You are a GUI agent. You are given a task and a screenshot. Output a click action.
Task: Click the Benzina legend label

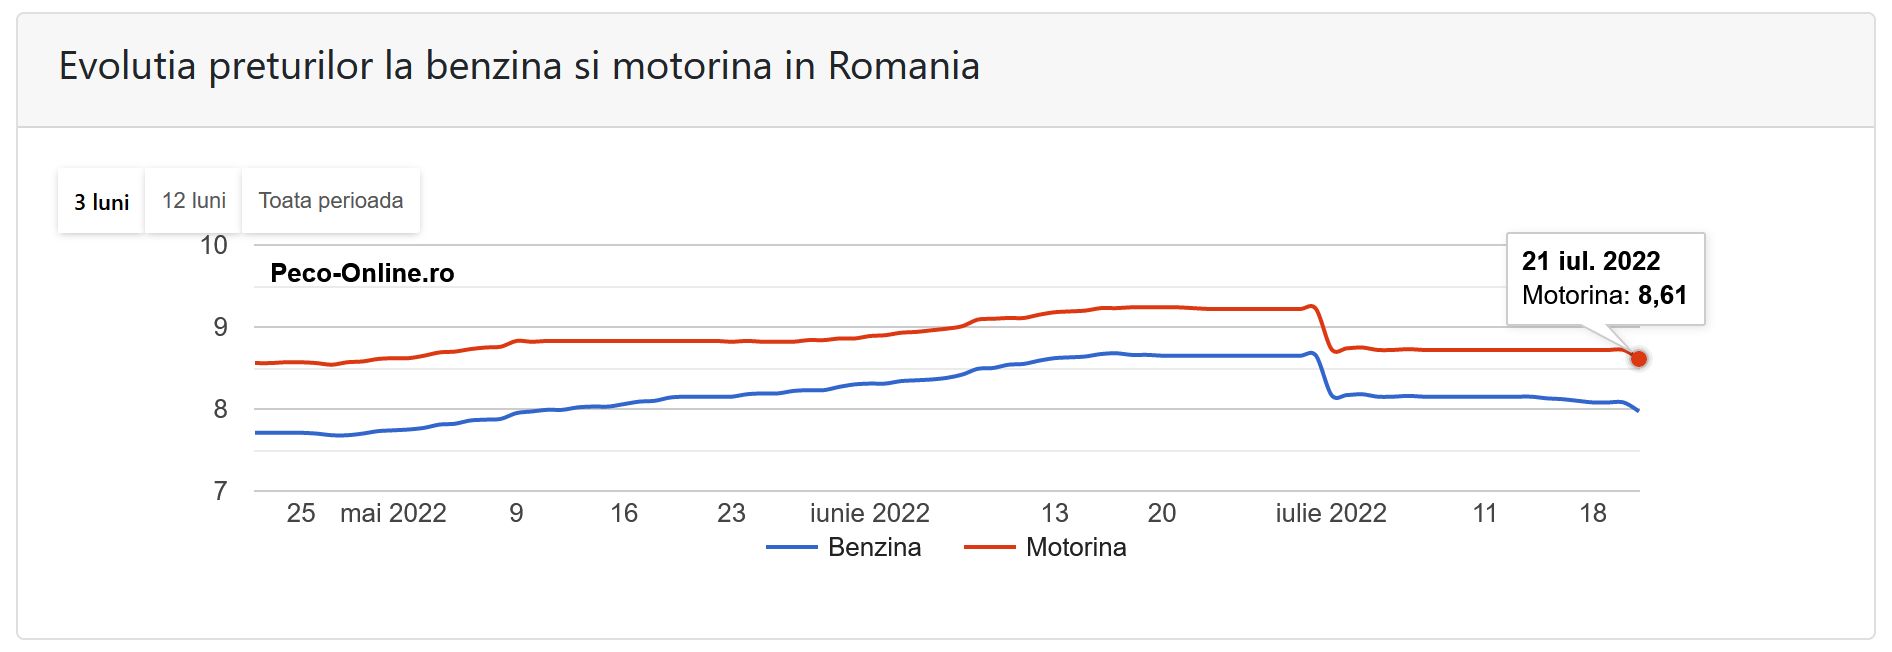click(x=874, y=547)
